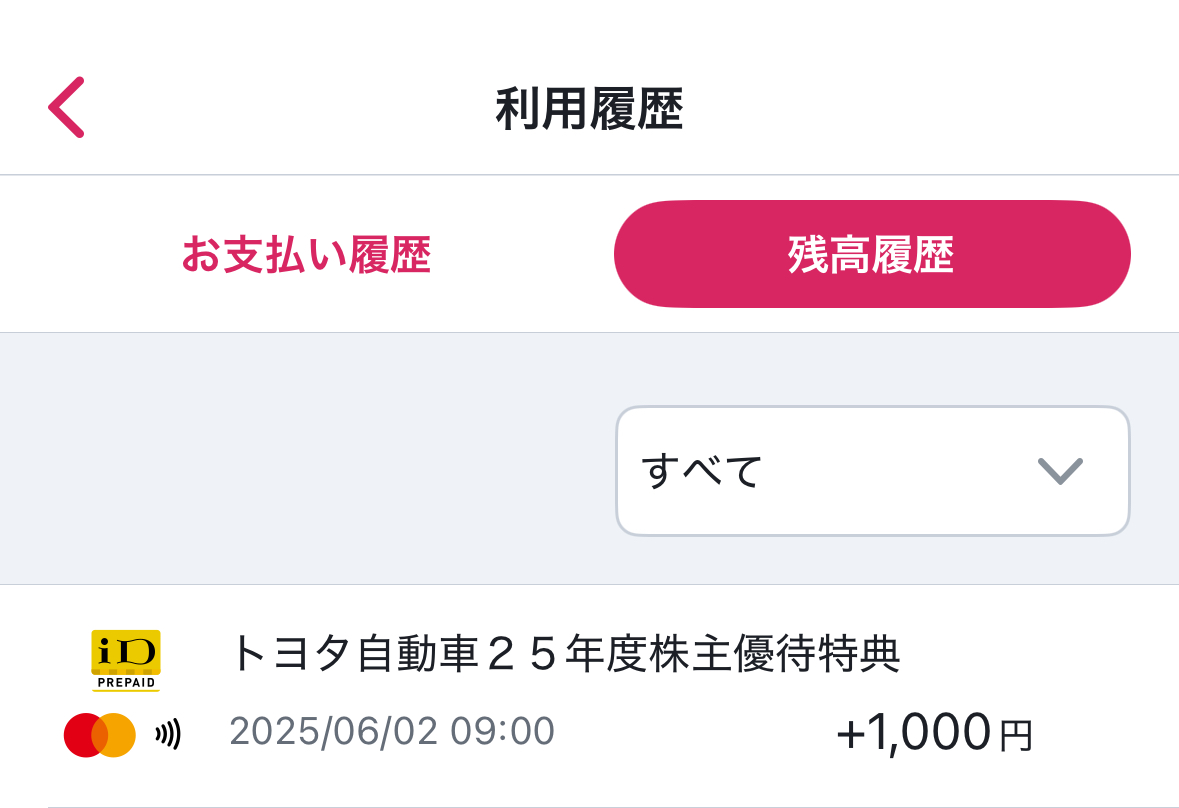
Task: Click the 円 currency label
Action: [x=1016, y=738]
